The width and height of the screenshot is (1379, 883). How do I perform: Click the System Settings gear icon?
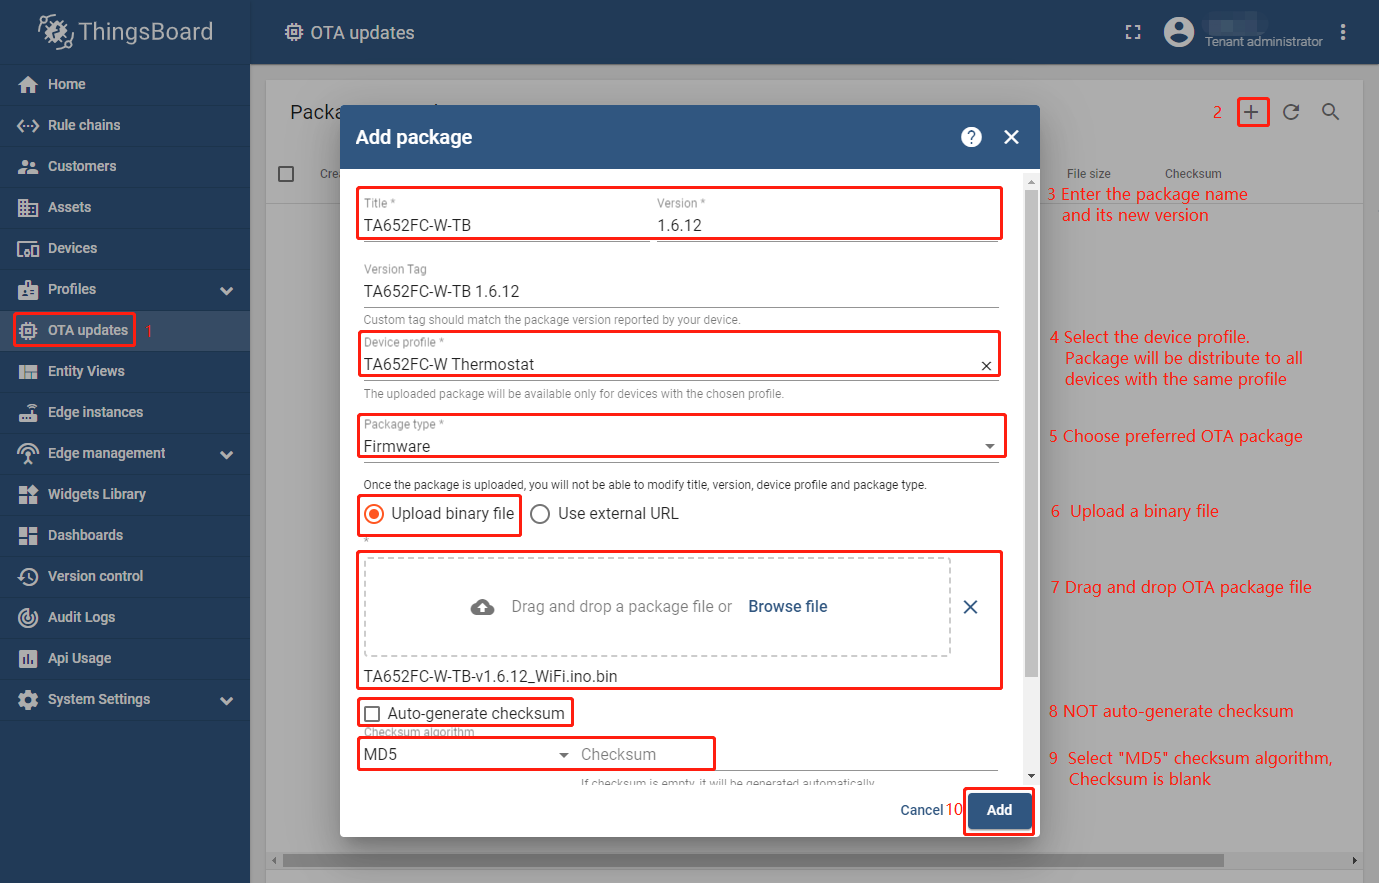click(28, 699)
